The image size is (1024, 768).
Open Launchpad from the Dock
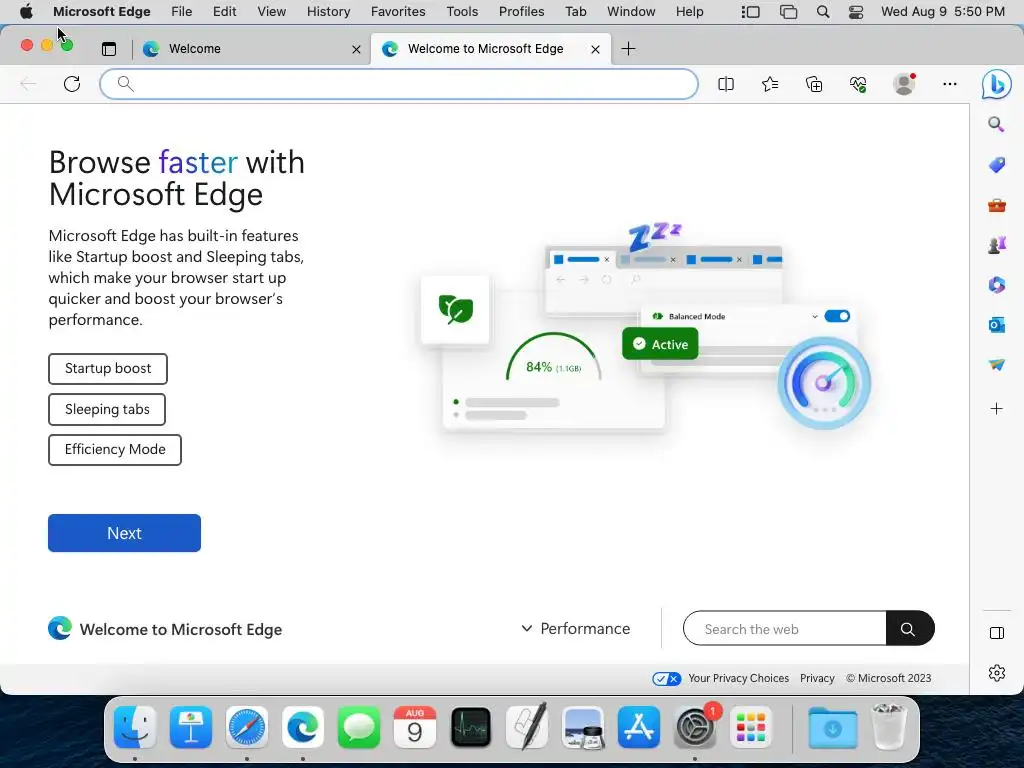pyautogui.click(x=751, y=727)
